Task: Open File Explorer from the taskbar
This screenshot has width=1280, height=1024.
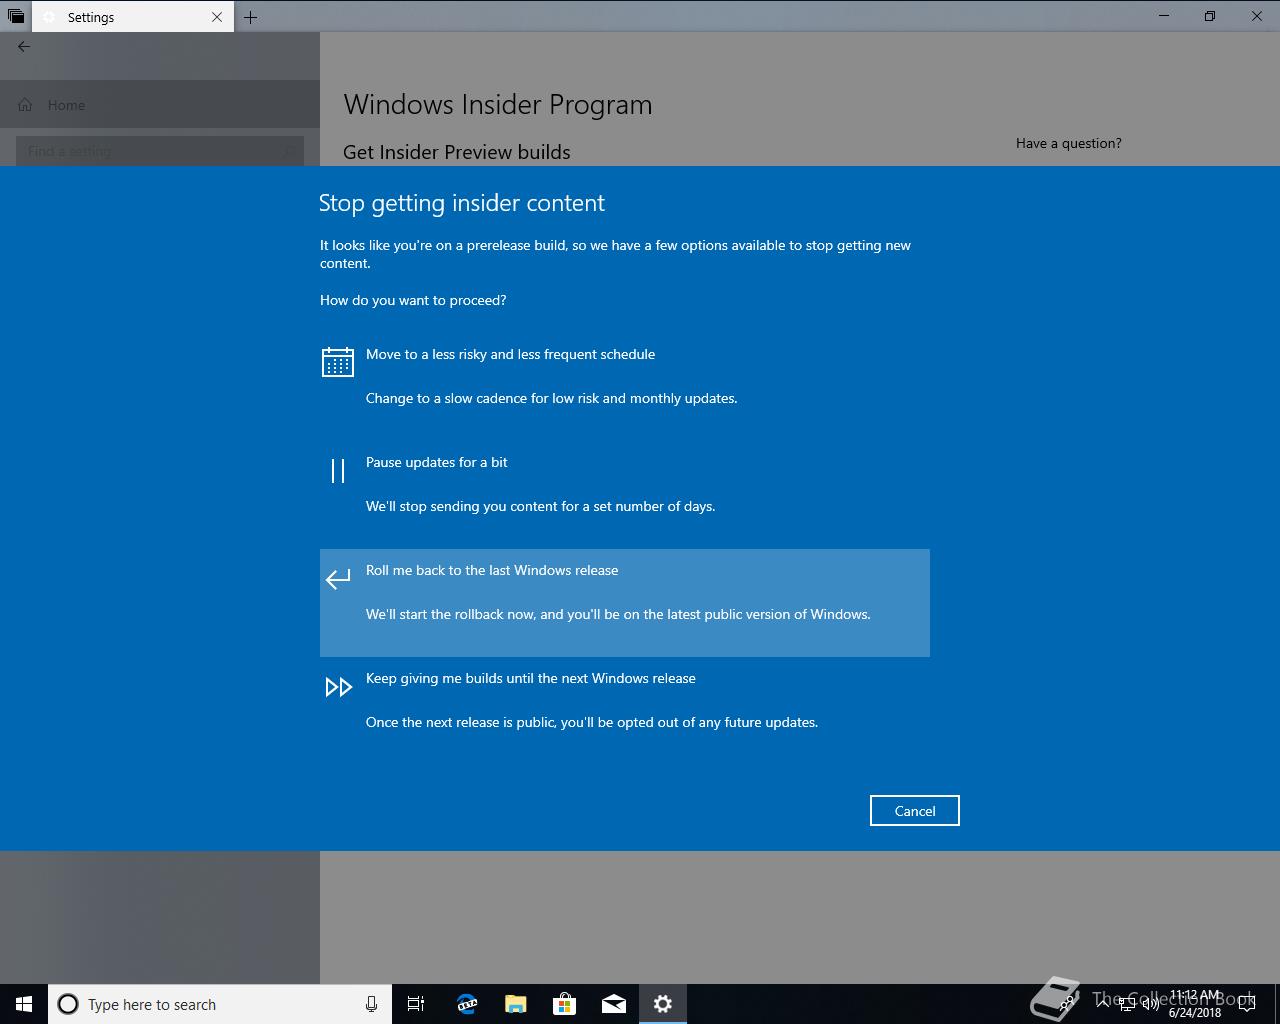Action: pos(515,1004)
